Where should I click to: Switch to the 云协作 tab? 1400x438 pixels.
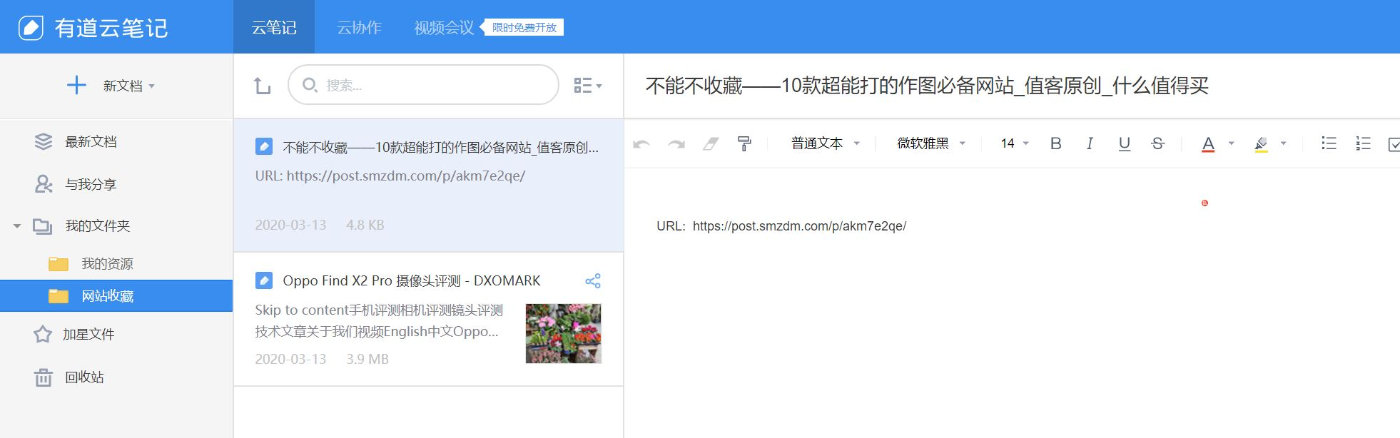click(x=358, y=27)
